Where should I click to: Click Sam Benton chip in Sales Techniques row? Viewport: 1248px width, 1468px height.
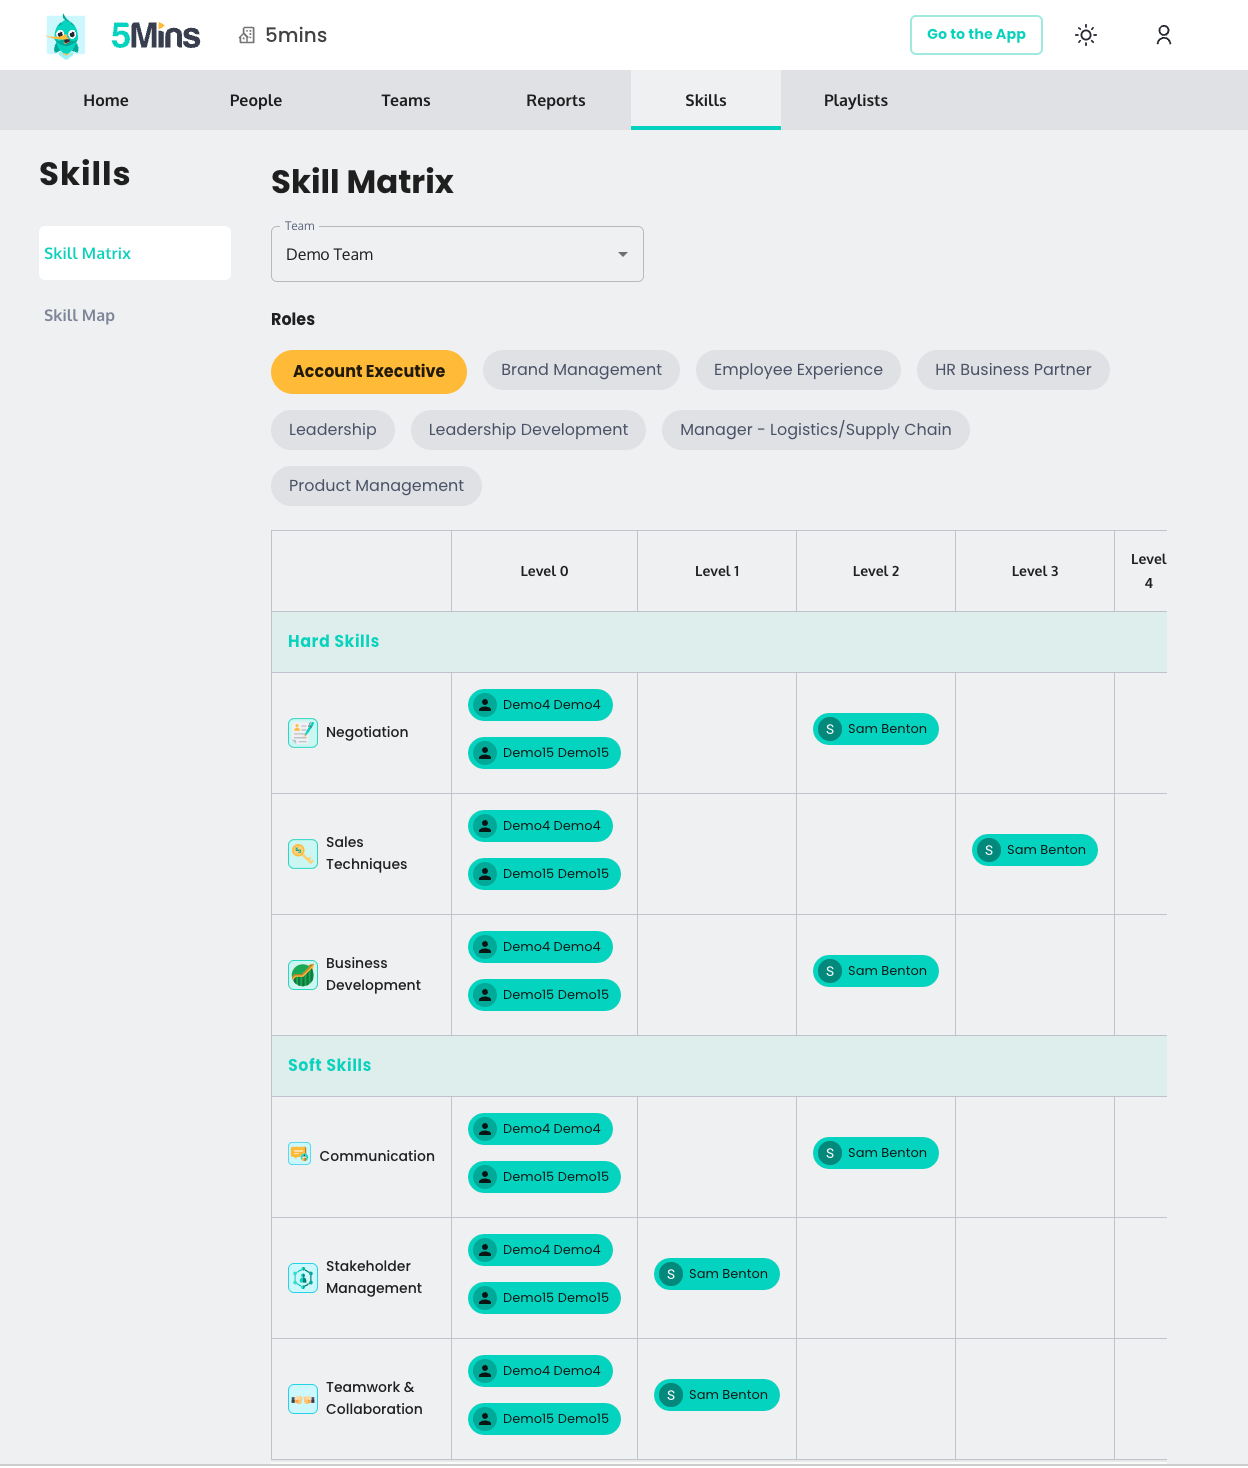click(1034, 850)
